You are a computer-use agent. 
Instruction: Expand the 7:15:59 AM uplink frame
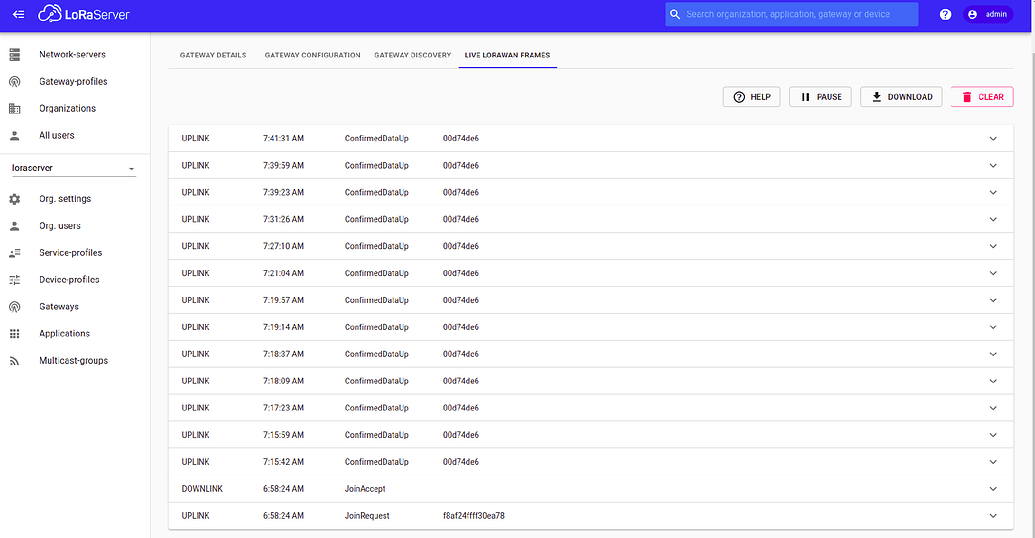click(x=993, y=435)
